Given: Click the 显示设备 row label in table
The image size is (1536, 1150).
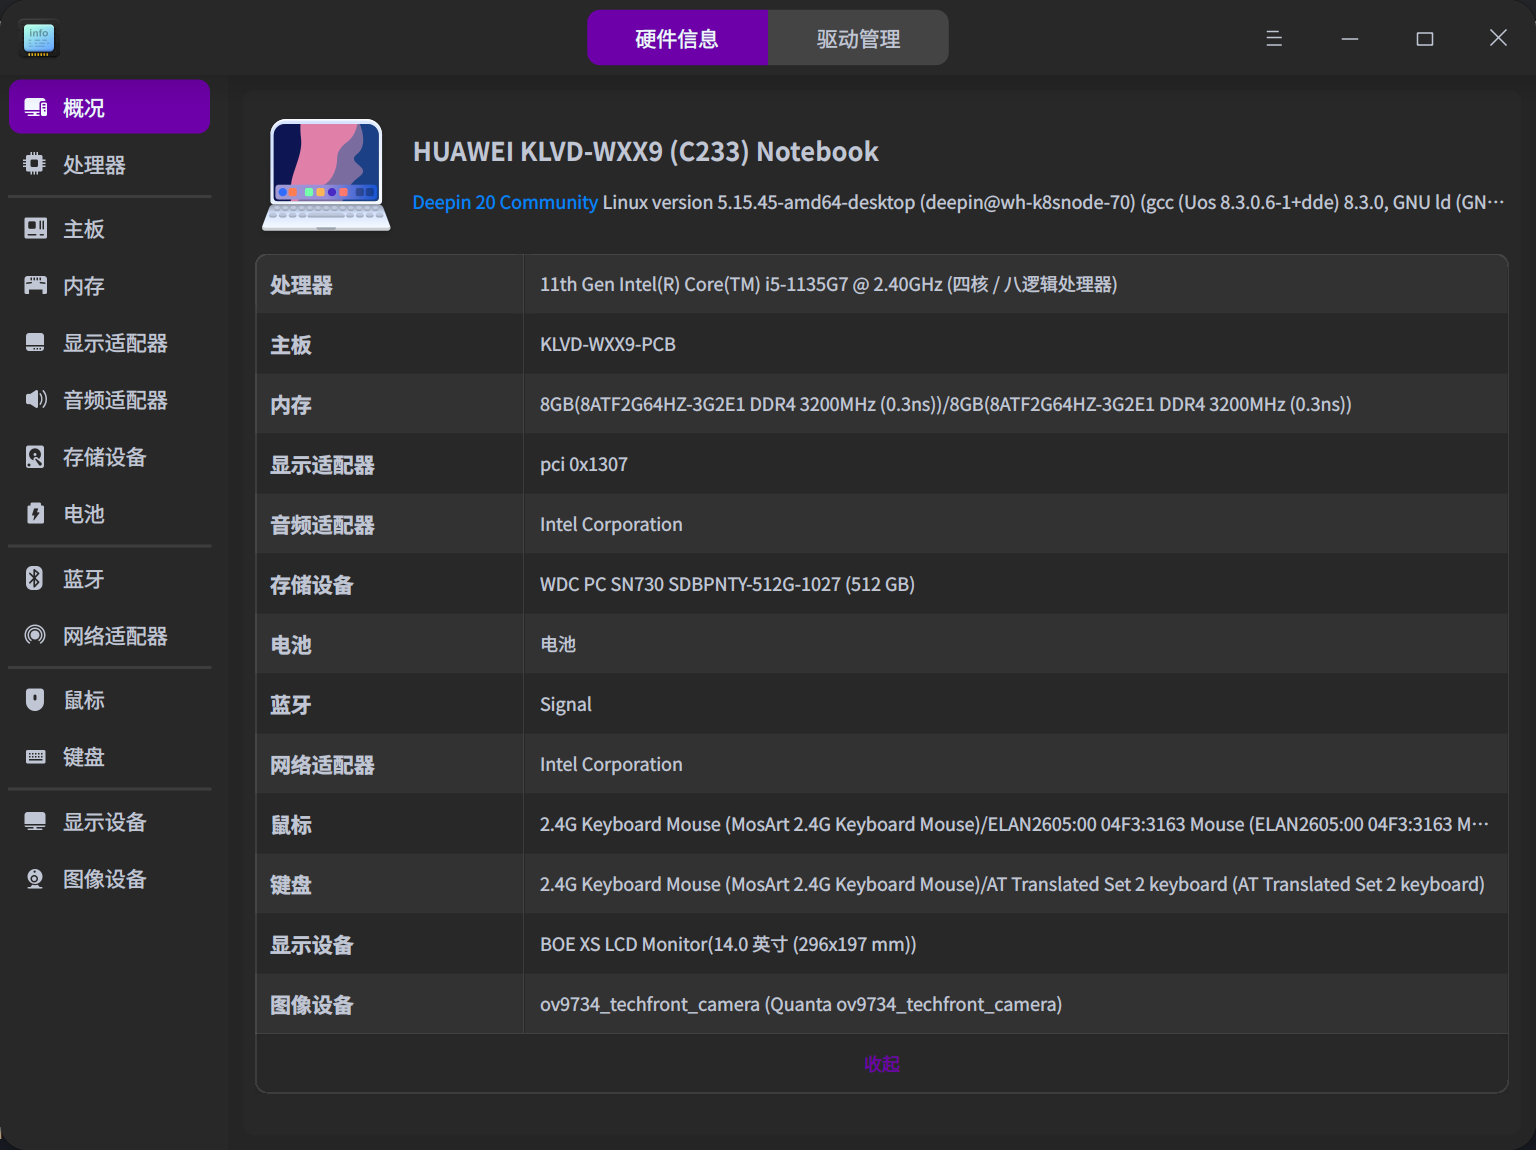Looking at the screenshot, I should [x=312, y=945].
